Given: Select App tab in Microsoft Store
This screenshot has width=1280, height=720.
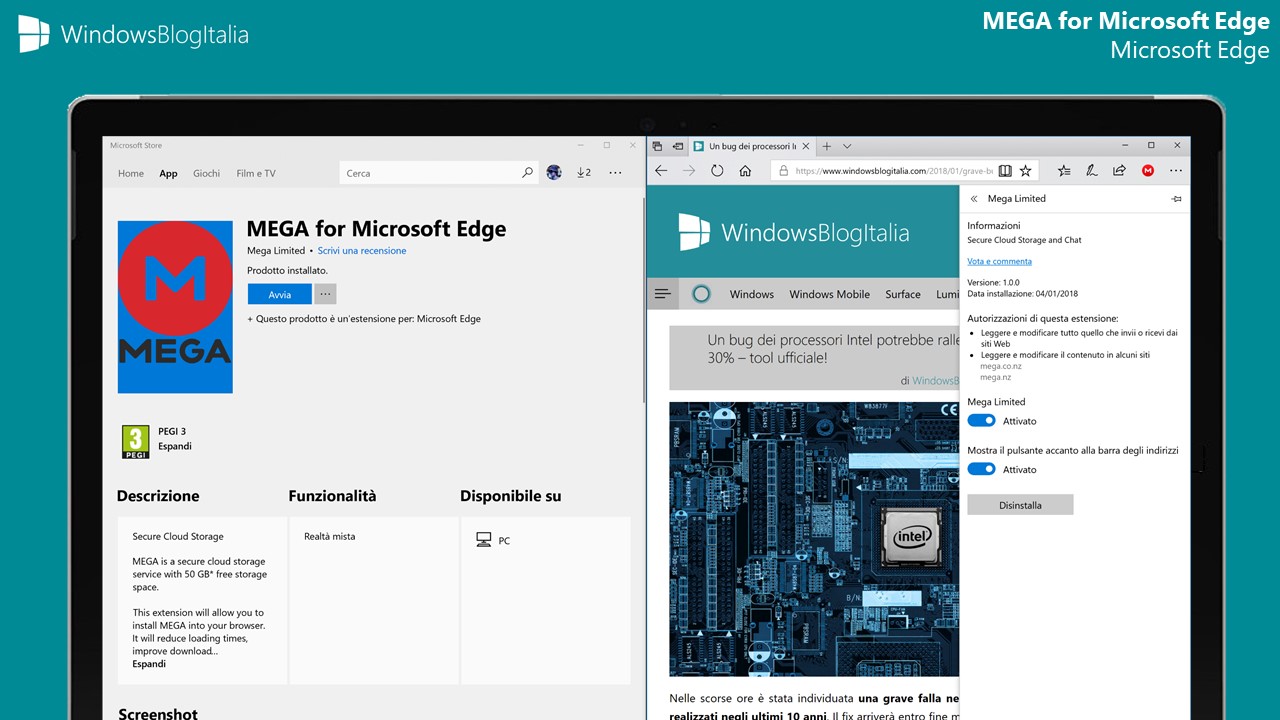Looking at the screenshot, I should [168, 173].
